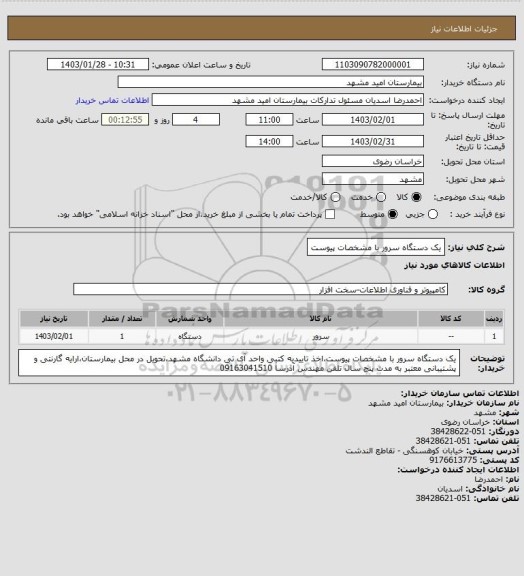Click the دستگاه unit cell
Image resolution: width=524 pixels, height=576 pixels.
[x=190, y=336]
